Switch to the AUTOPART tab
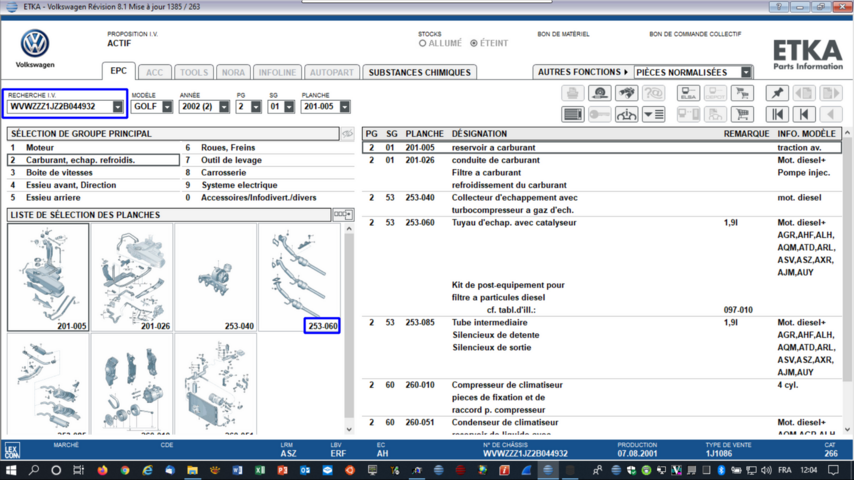Viewport: 854px width, 480px height. [332, 72]
